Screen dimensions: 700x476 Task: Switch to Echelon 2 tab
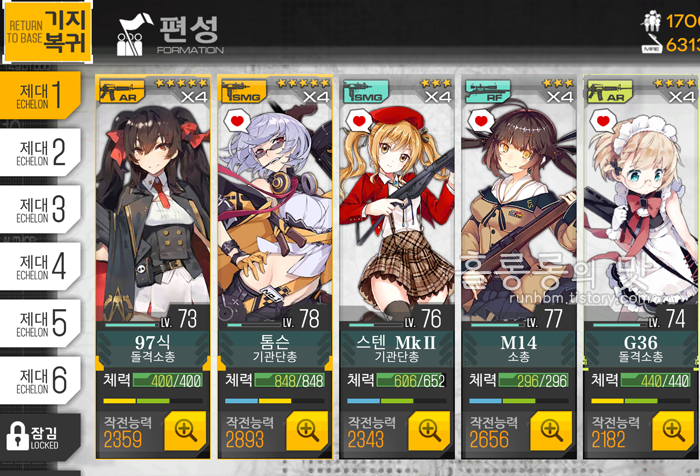(x=40, y=152)
